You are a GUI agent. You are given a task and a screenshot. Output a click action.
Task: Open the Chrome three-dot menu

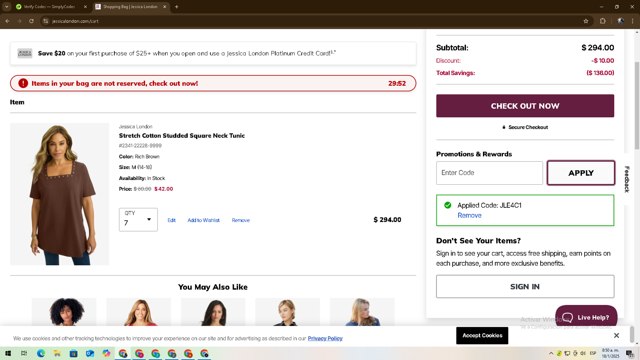coord(633,21)
